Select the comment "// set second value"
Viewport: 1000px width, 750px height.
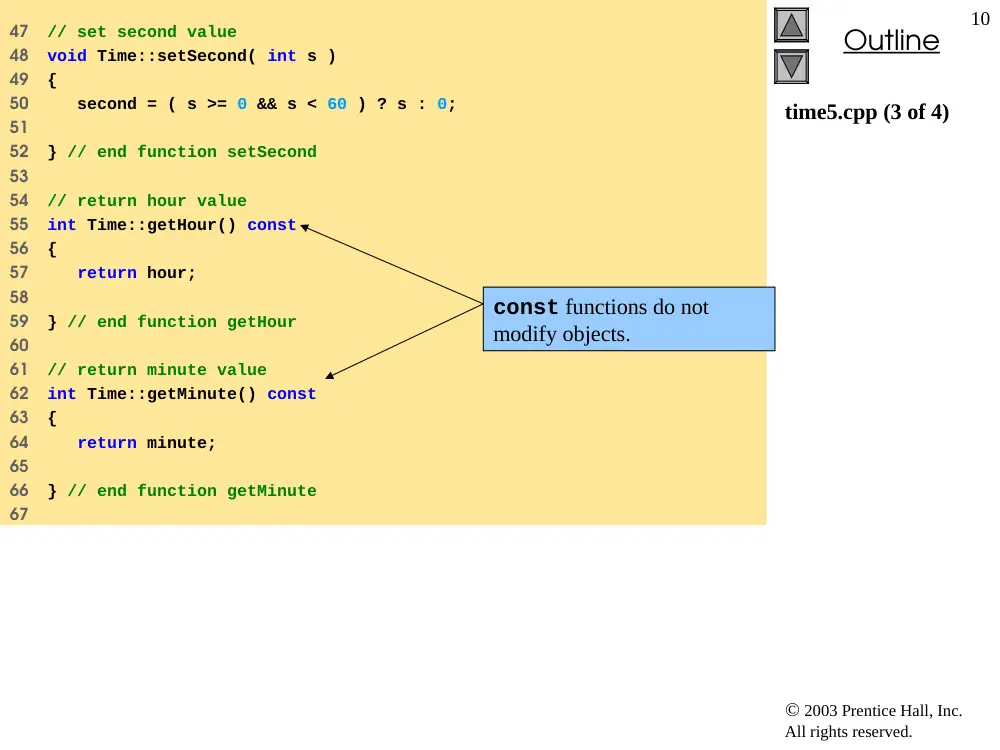142,32
